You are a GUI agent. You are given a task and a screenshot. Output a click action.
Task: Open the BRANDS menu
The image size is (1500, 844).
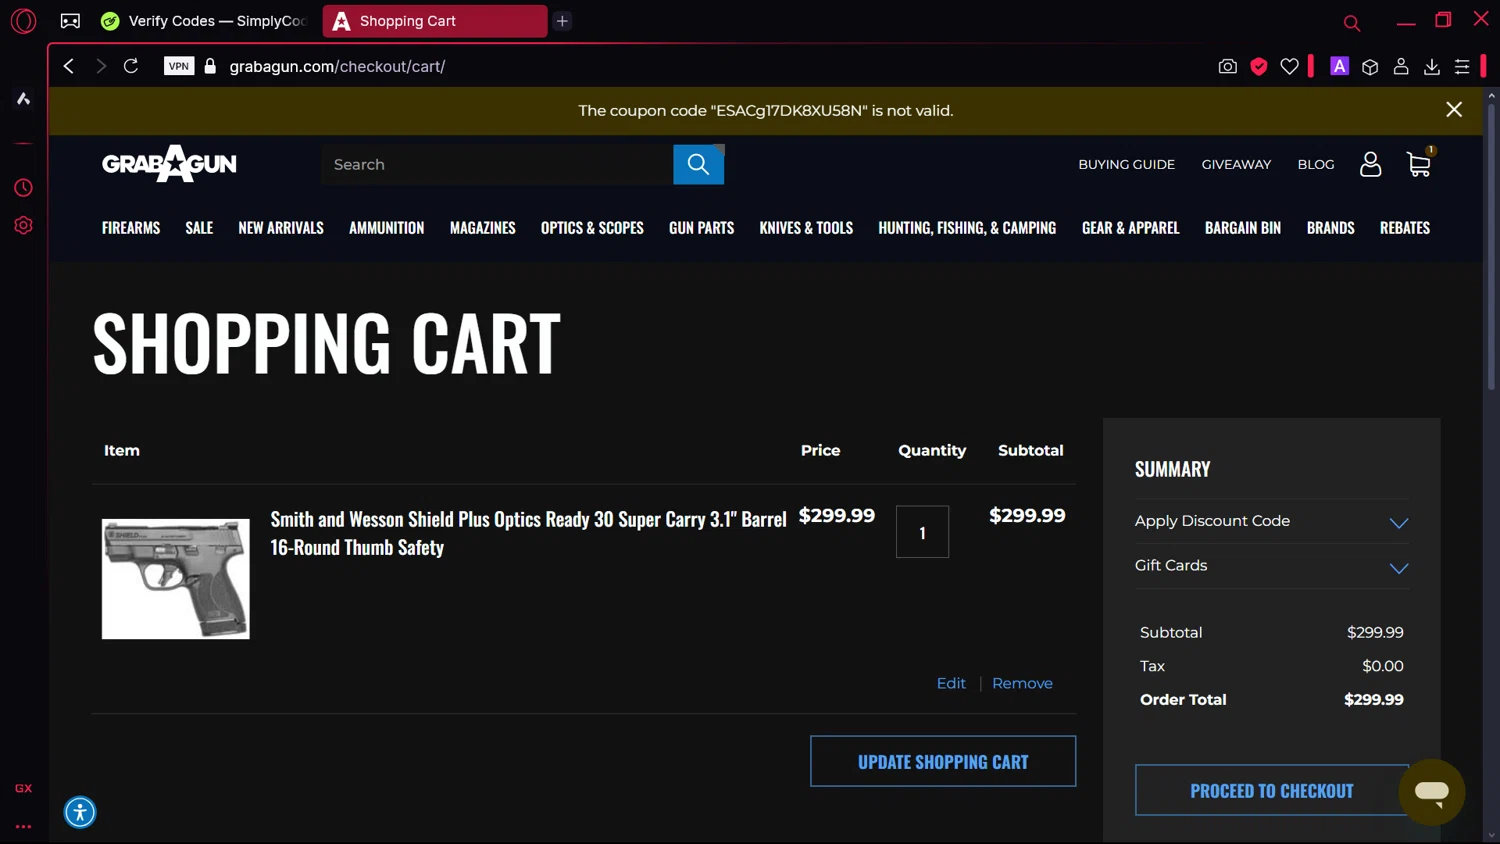(1330, 228)
